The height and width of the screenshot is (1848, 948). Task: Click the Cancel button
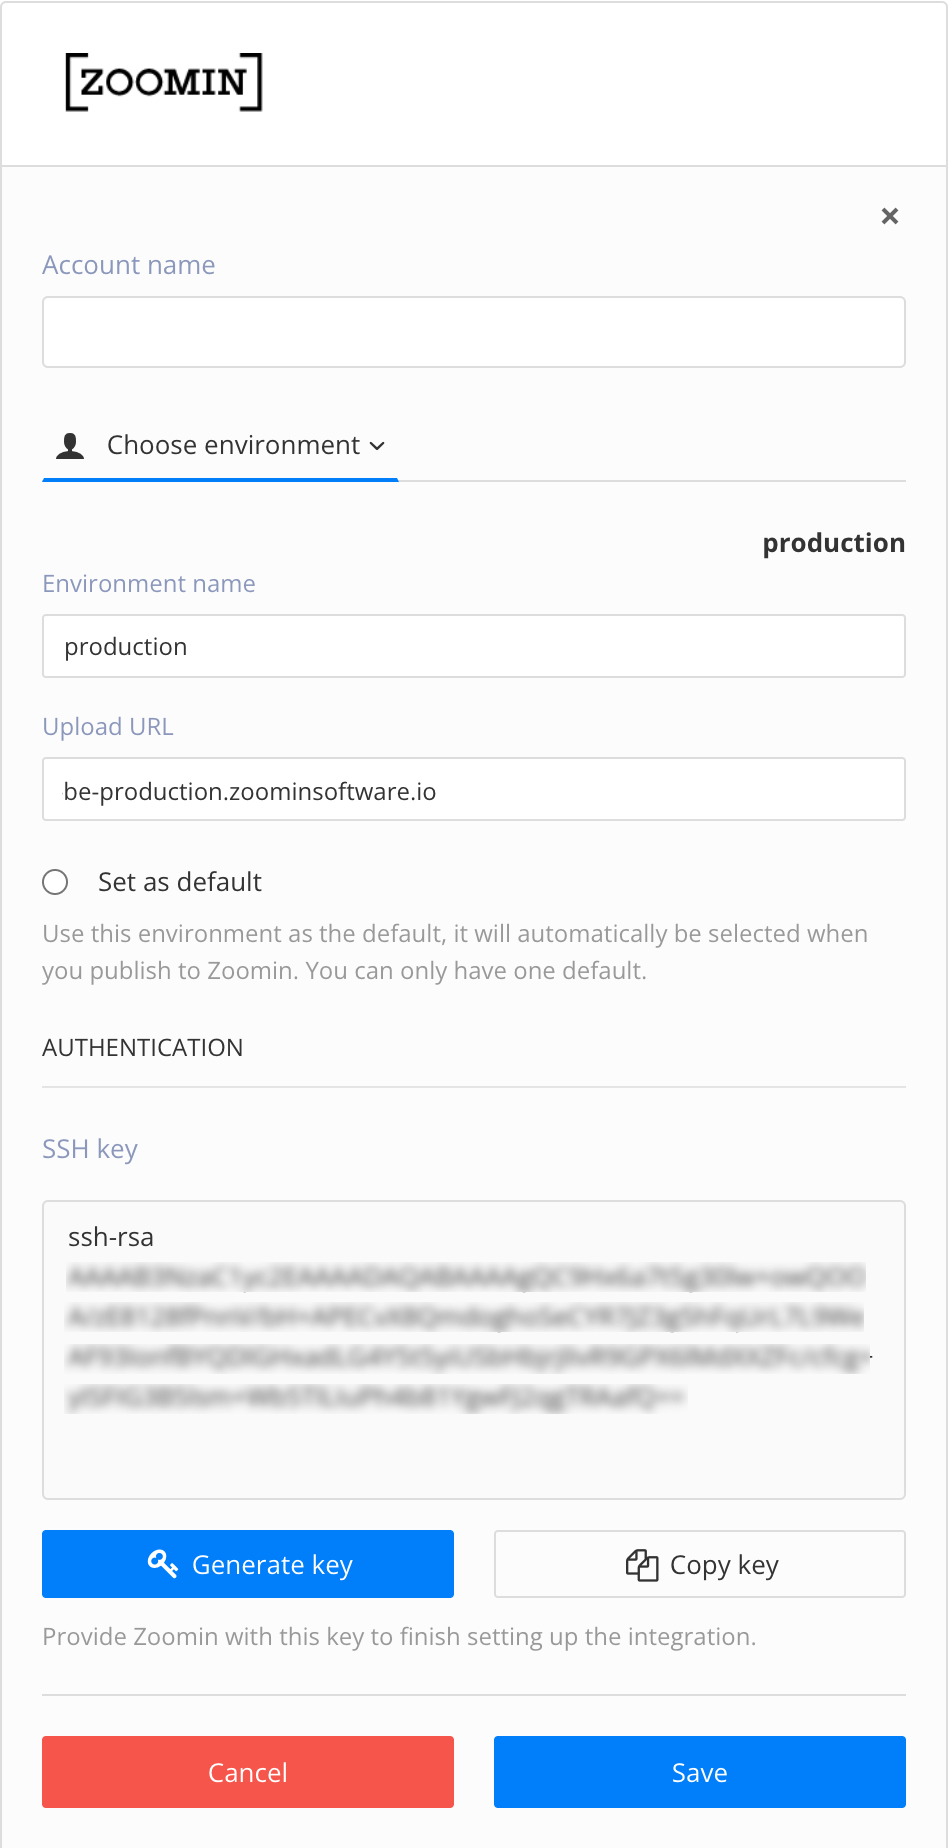pyautogui.click(x=247, y=1771)
